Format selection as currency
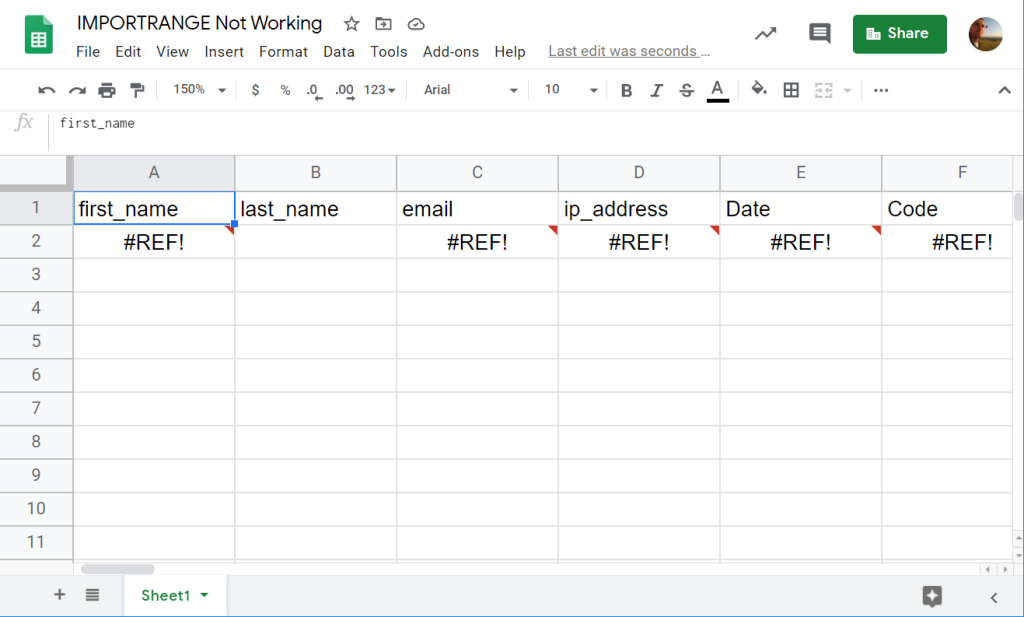Viewport: 1024px width, 617px height. tap(254, 89)
